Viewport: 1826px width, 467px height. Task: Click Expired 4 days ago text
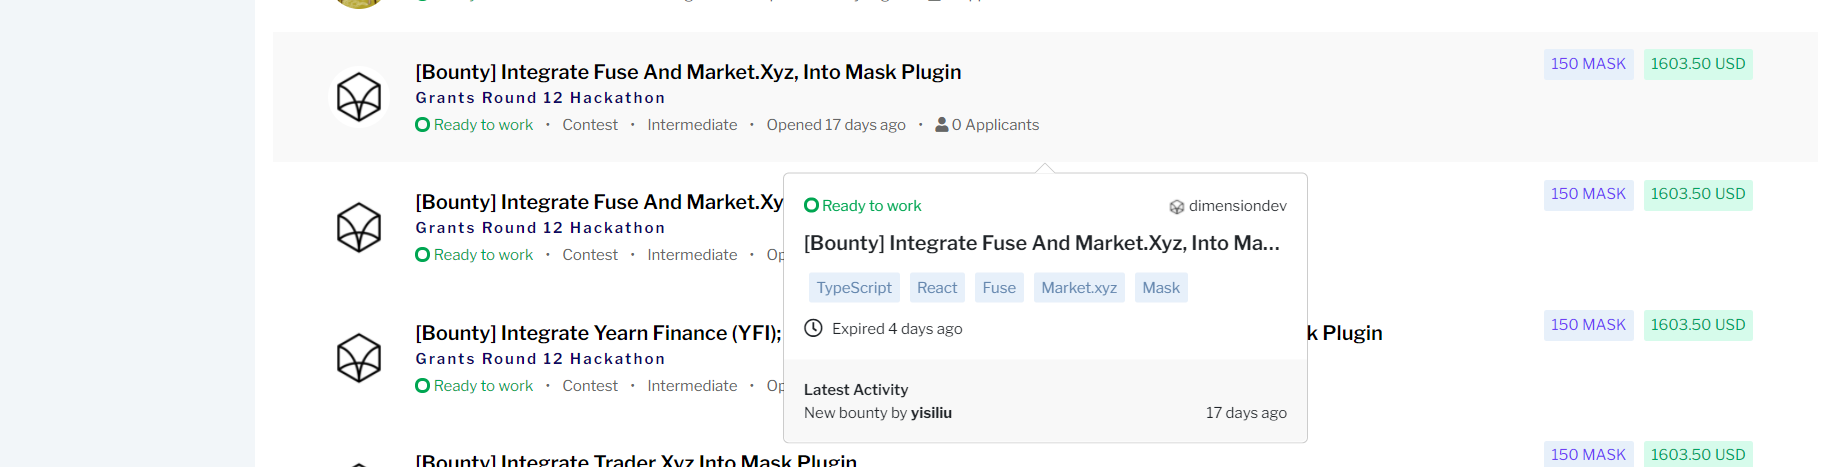click(897, 329)
